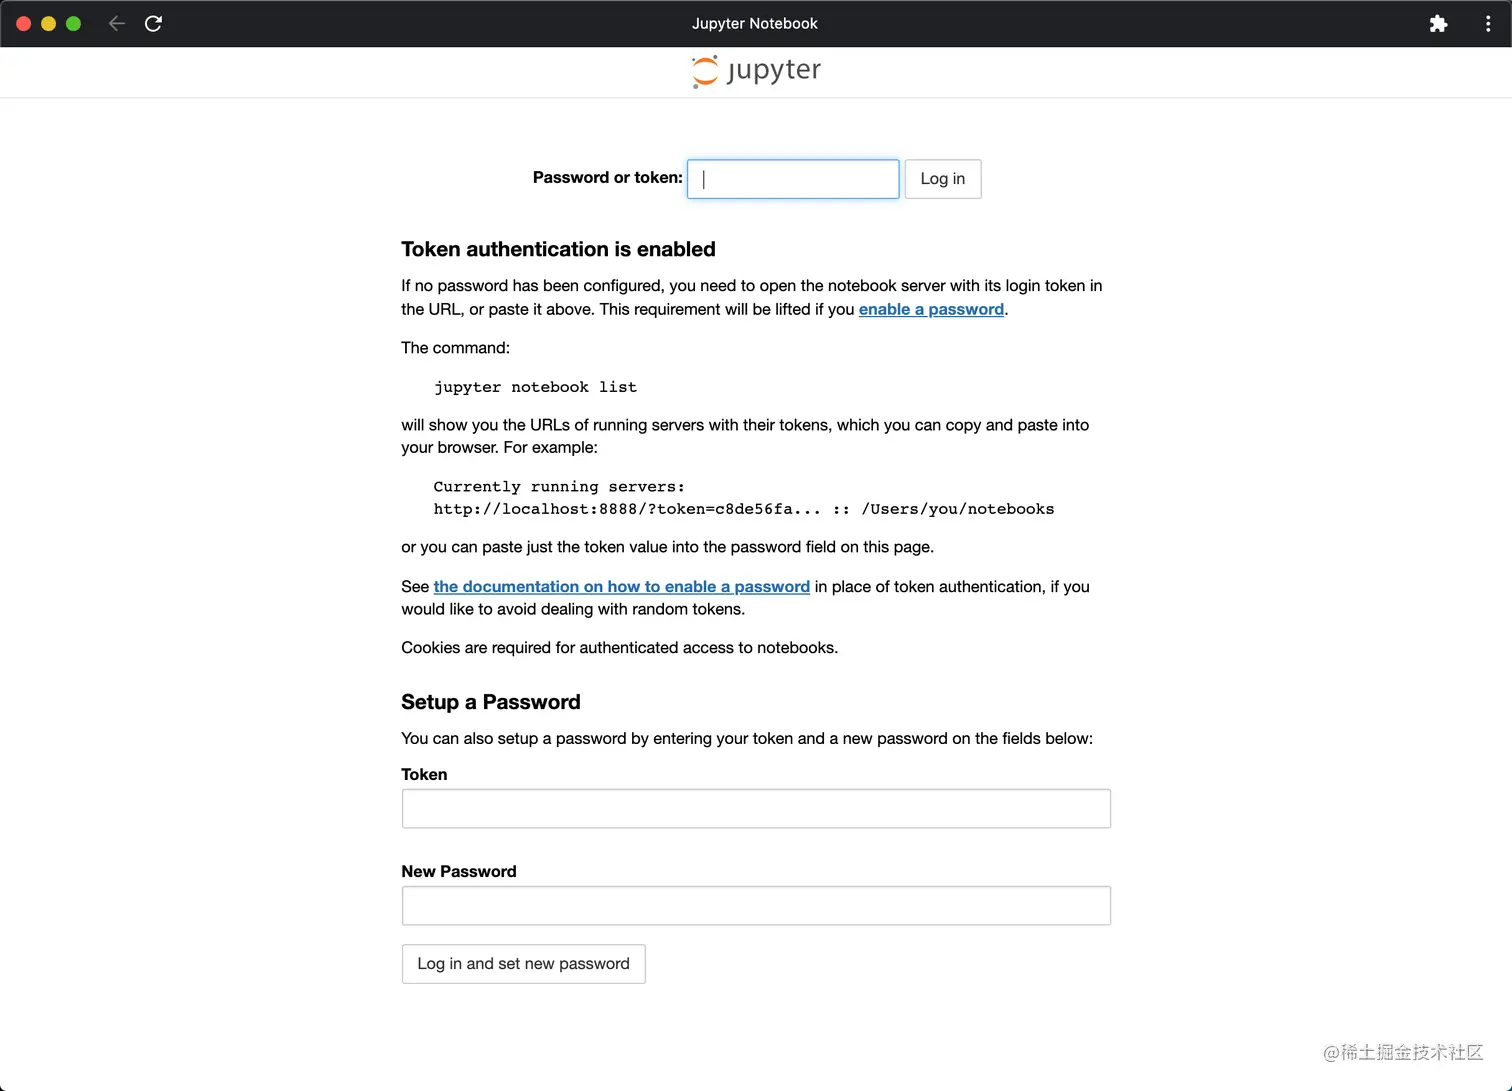The height and width of the screenshot is (1091, 1512).
Task: Click Log in and set new password
Action: [x=524, y=964]
